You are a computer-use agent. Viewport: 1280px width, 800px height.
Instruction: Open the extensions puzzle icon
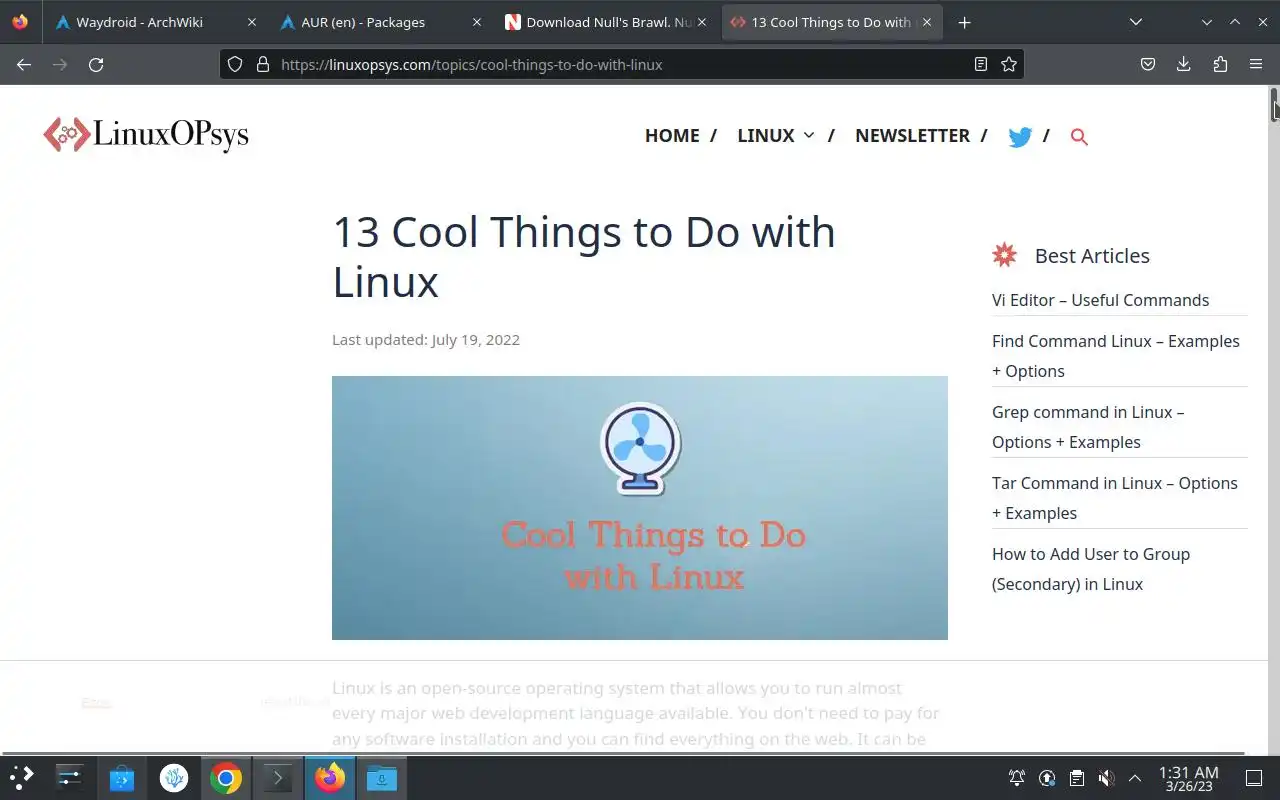click(1220, 64)
